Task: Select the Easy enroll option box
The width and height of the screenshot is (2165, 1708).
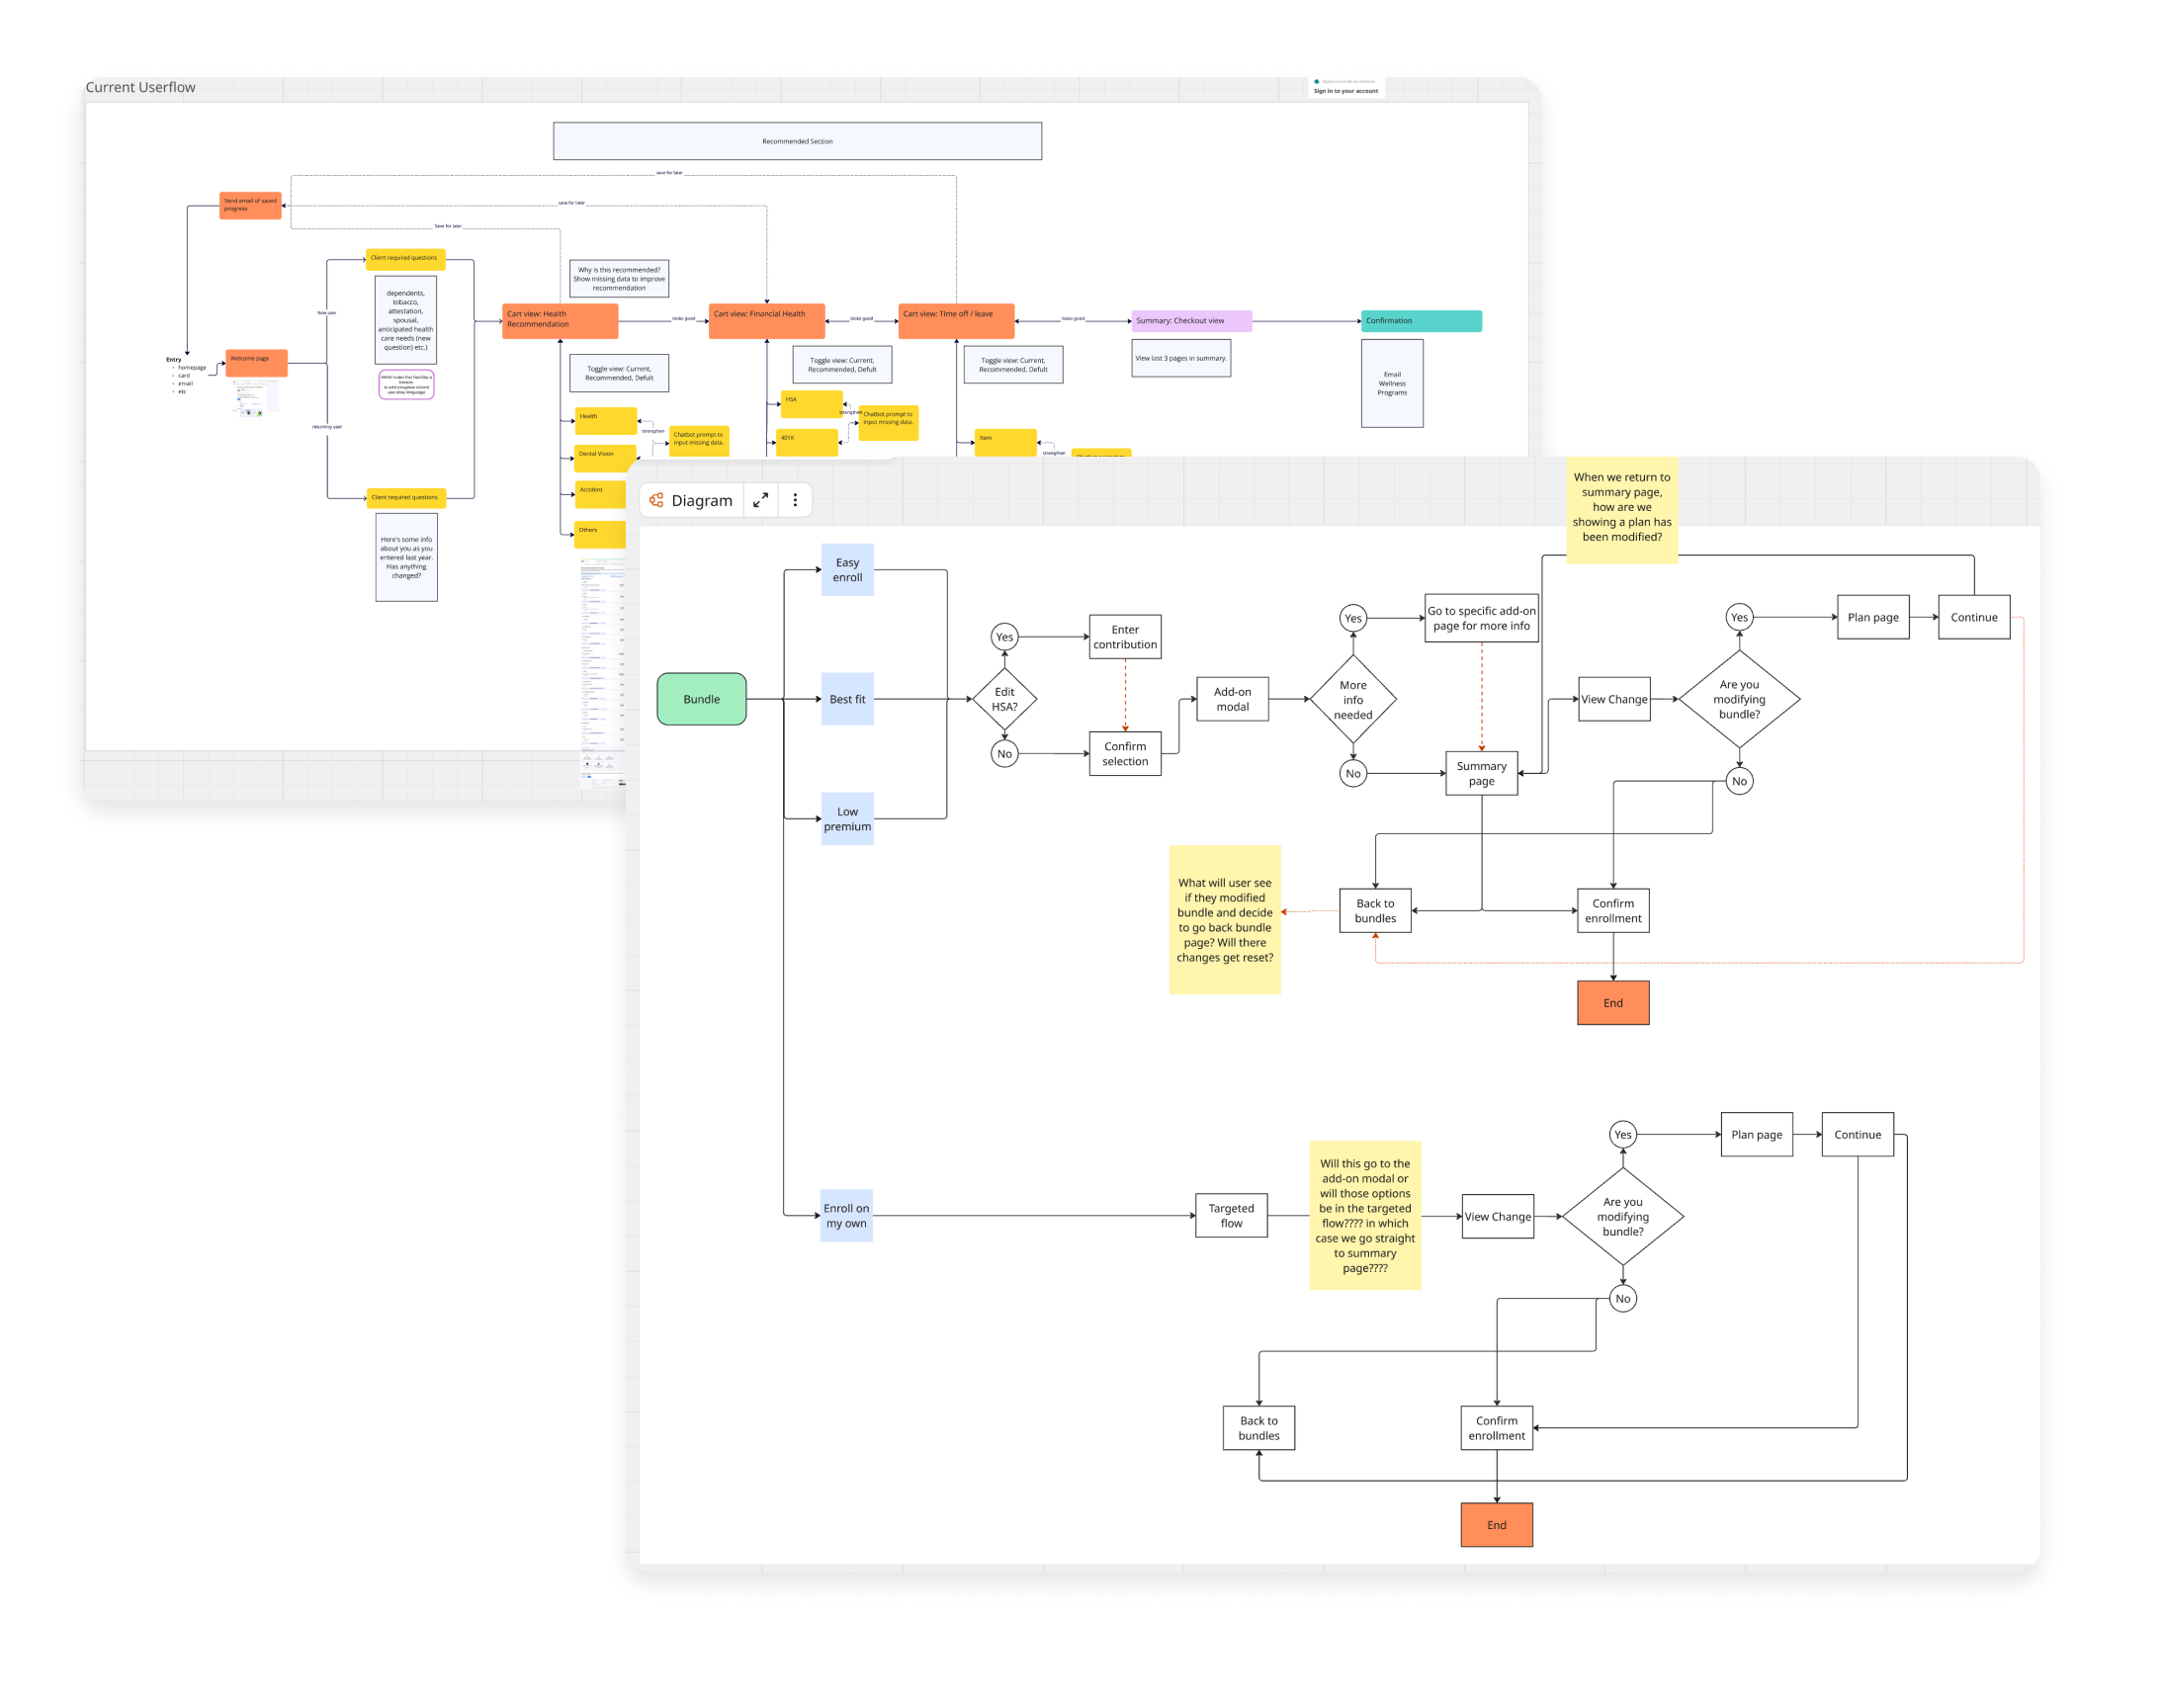Action: pos(847,570)
